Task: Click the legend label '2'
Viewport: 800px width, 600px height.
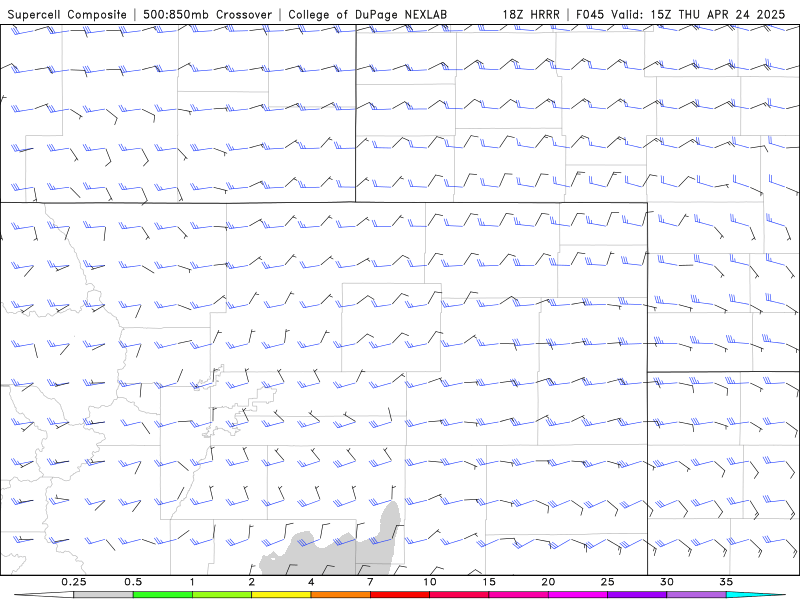Action: [x=252, y=582]
